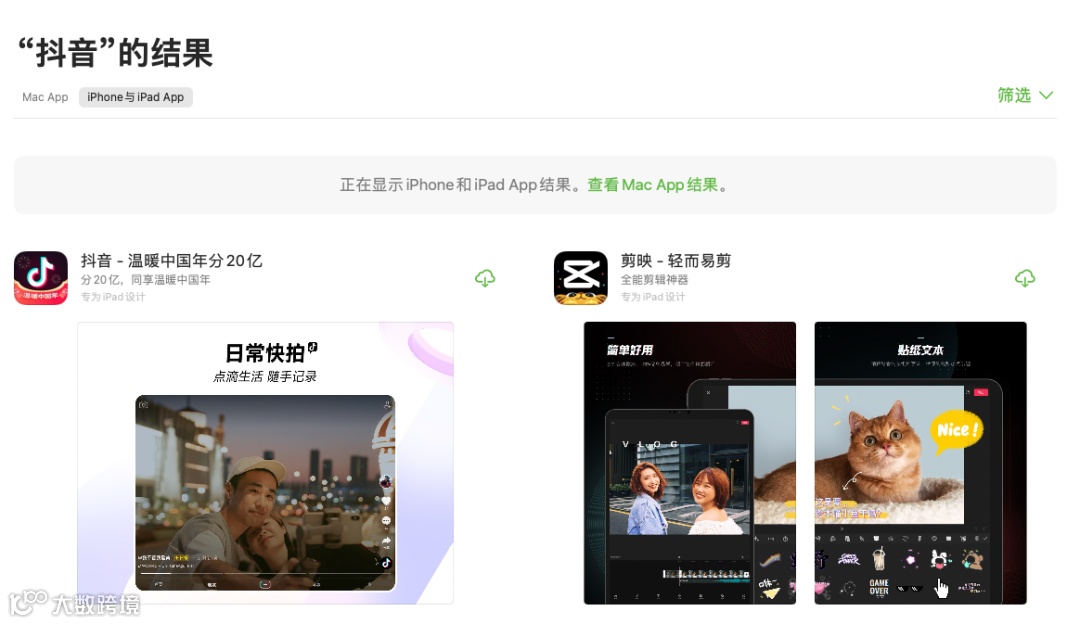Click the 专为 iPad 设计 label under 抖音
Screen dimensions: 1080x624
[113, 297]
